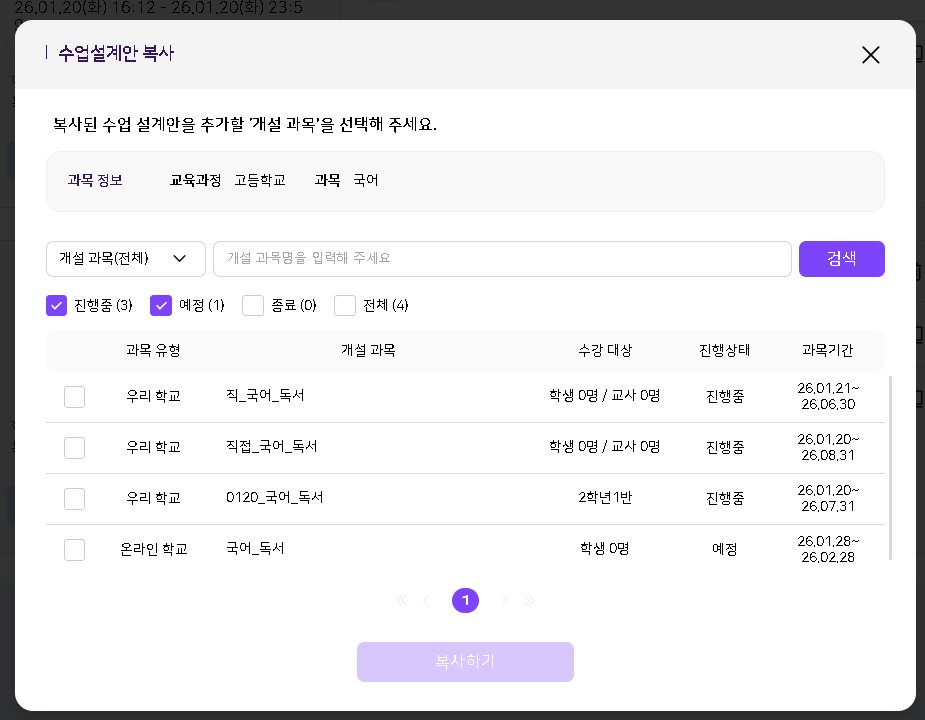Select page 1 in pagination

[465, 600]
